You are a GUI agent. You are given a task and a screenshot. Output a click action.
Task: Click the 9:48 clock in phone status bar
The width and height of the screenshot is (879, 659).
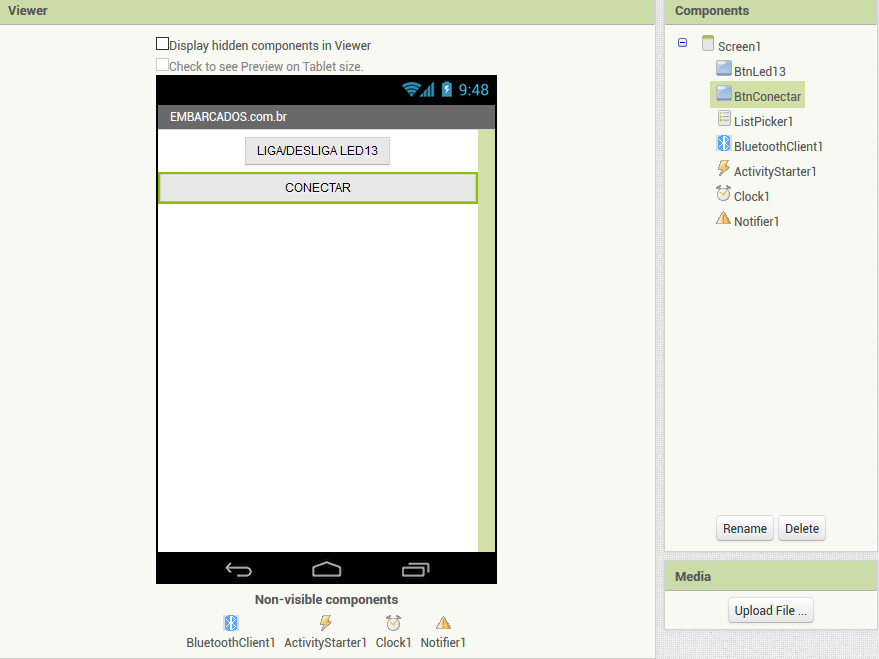pyautogui.click(x=473, y=90)
